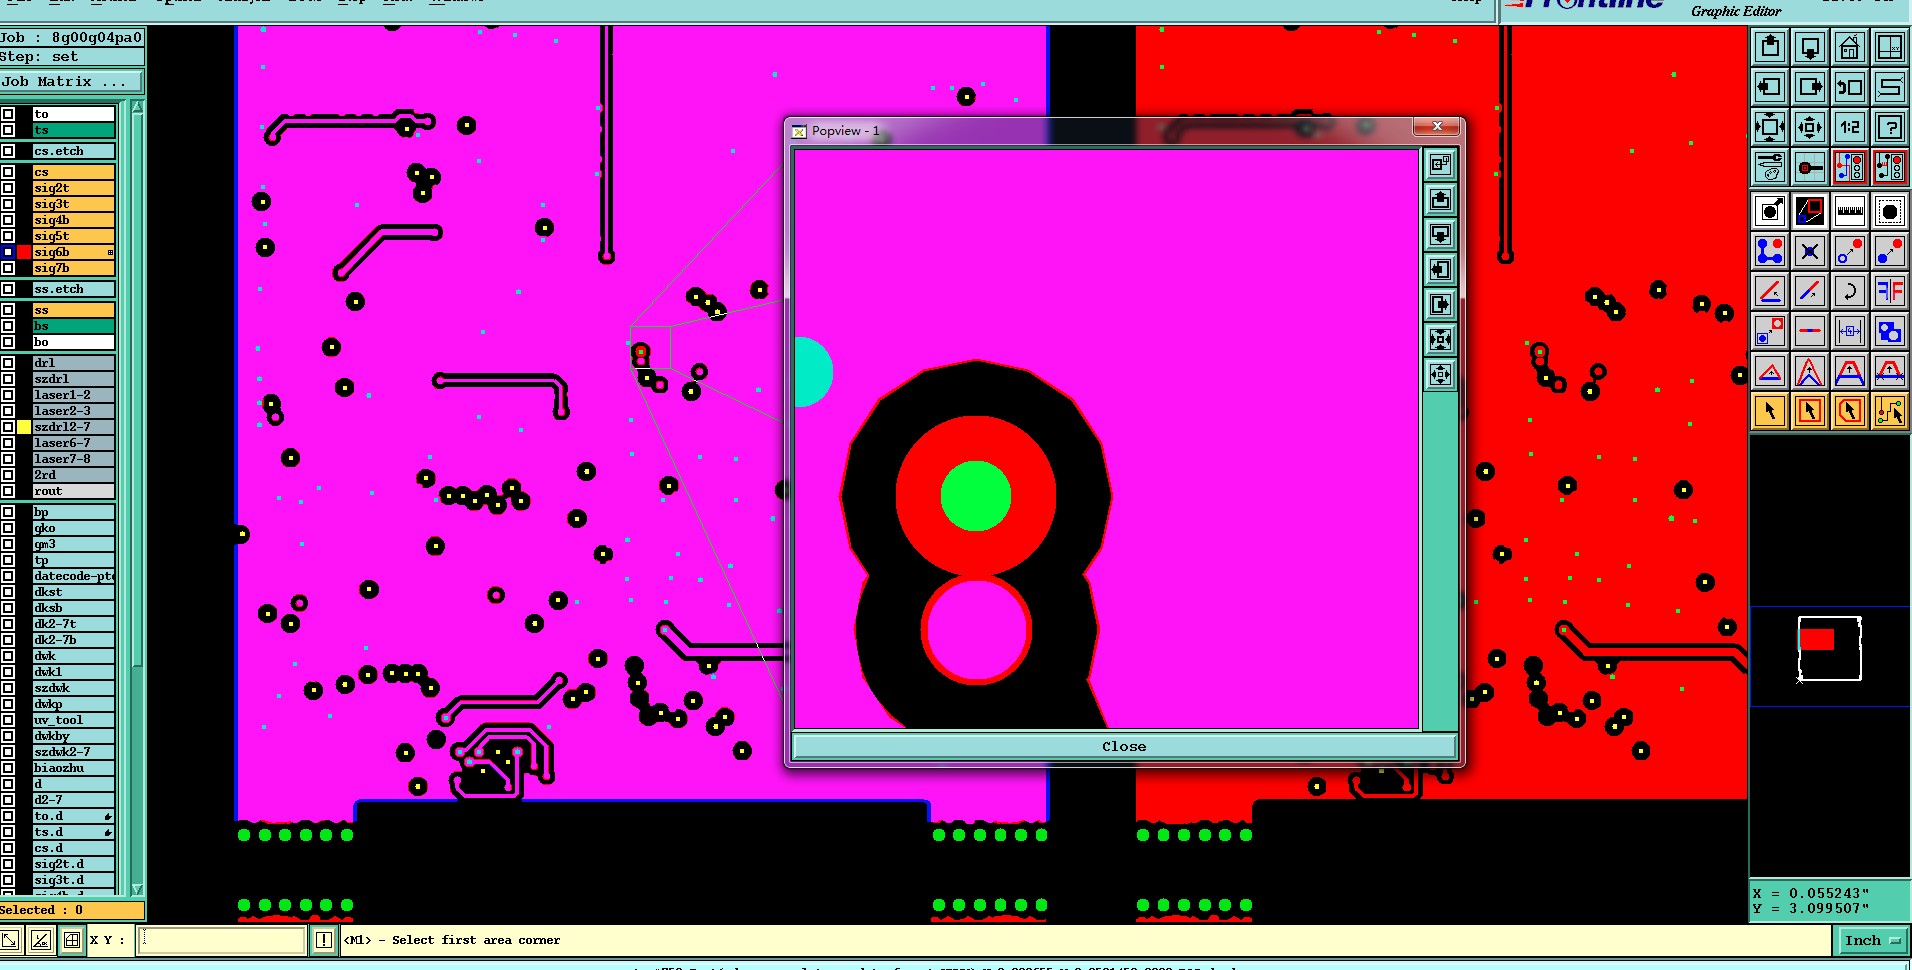Viewport: 1912px width, 970px height.
Task: Click the Close button in Popview
Action: click(1124, 746)
